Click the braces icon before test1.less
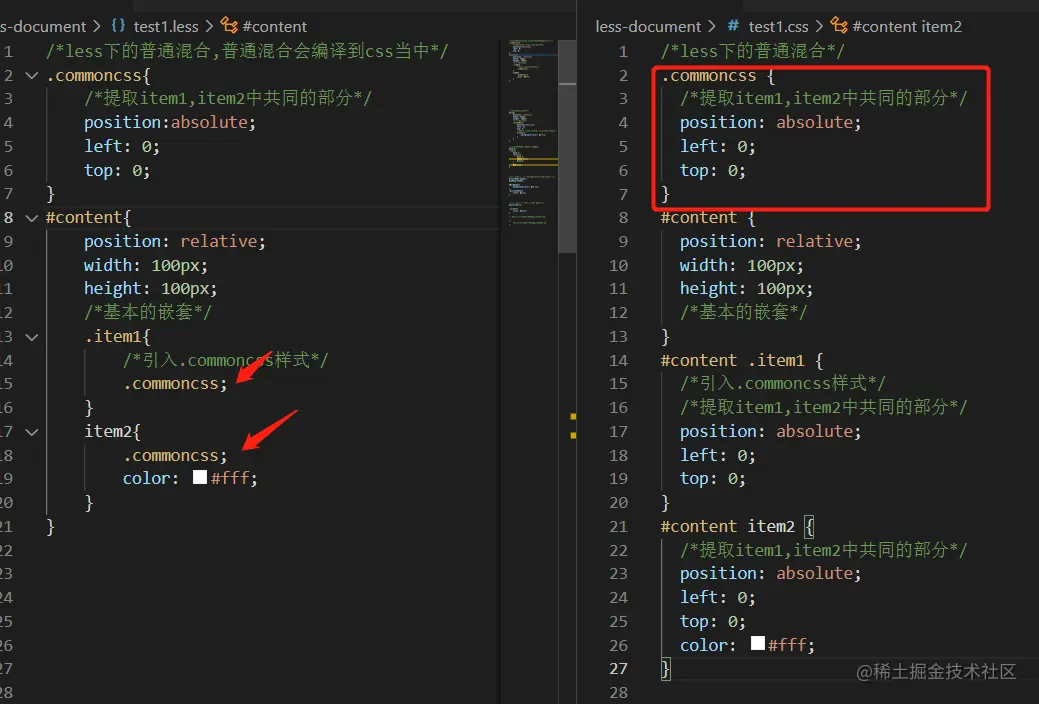Image resolution: width=1039 pixels, height=704 pixels. 118,26
